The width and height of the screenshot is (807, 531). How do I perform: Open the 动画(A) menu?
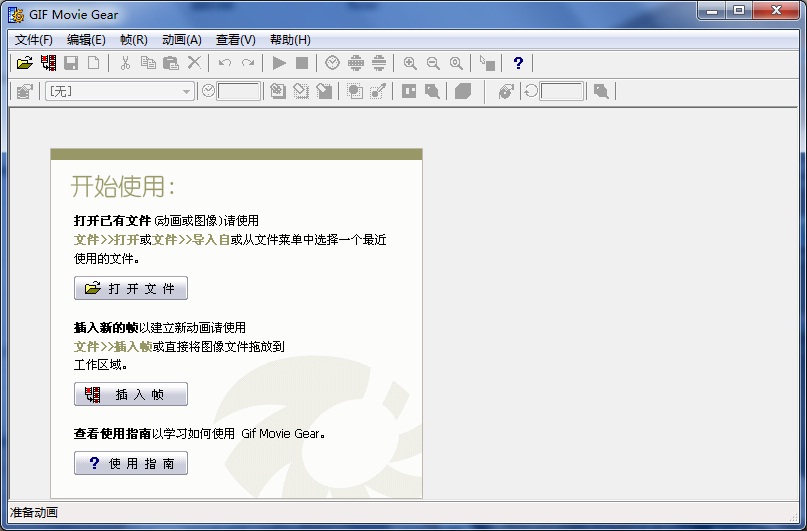tap(182, 40)
